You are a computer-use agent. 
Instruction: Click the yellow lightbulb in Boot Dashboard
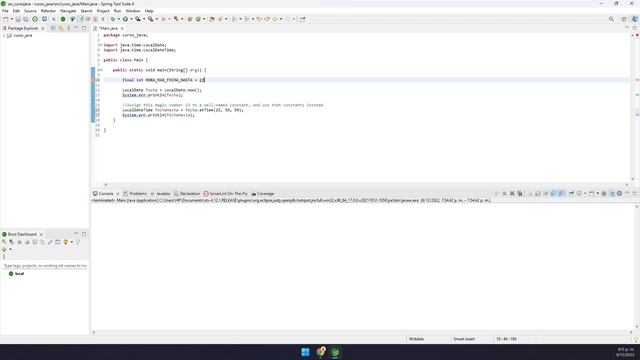65,242
